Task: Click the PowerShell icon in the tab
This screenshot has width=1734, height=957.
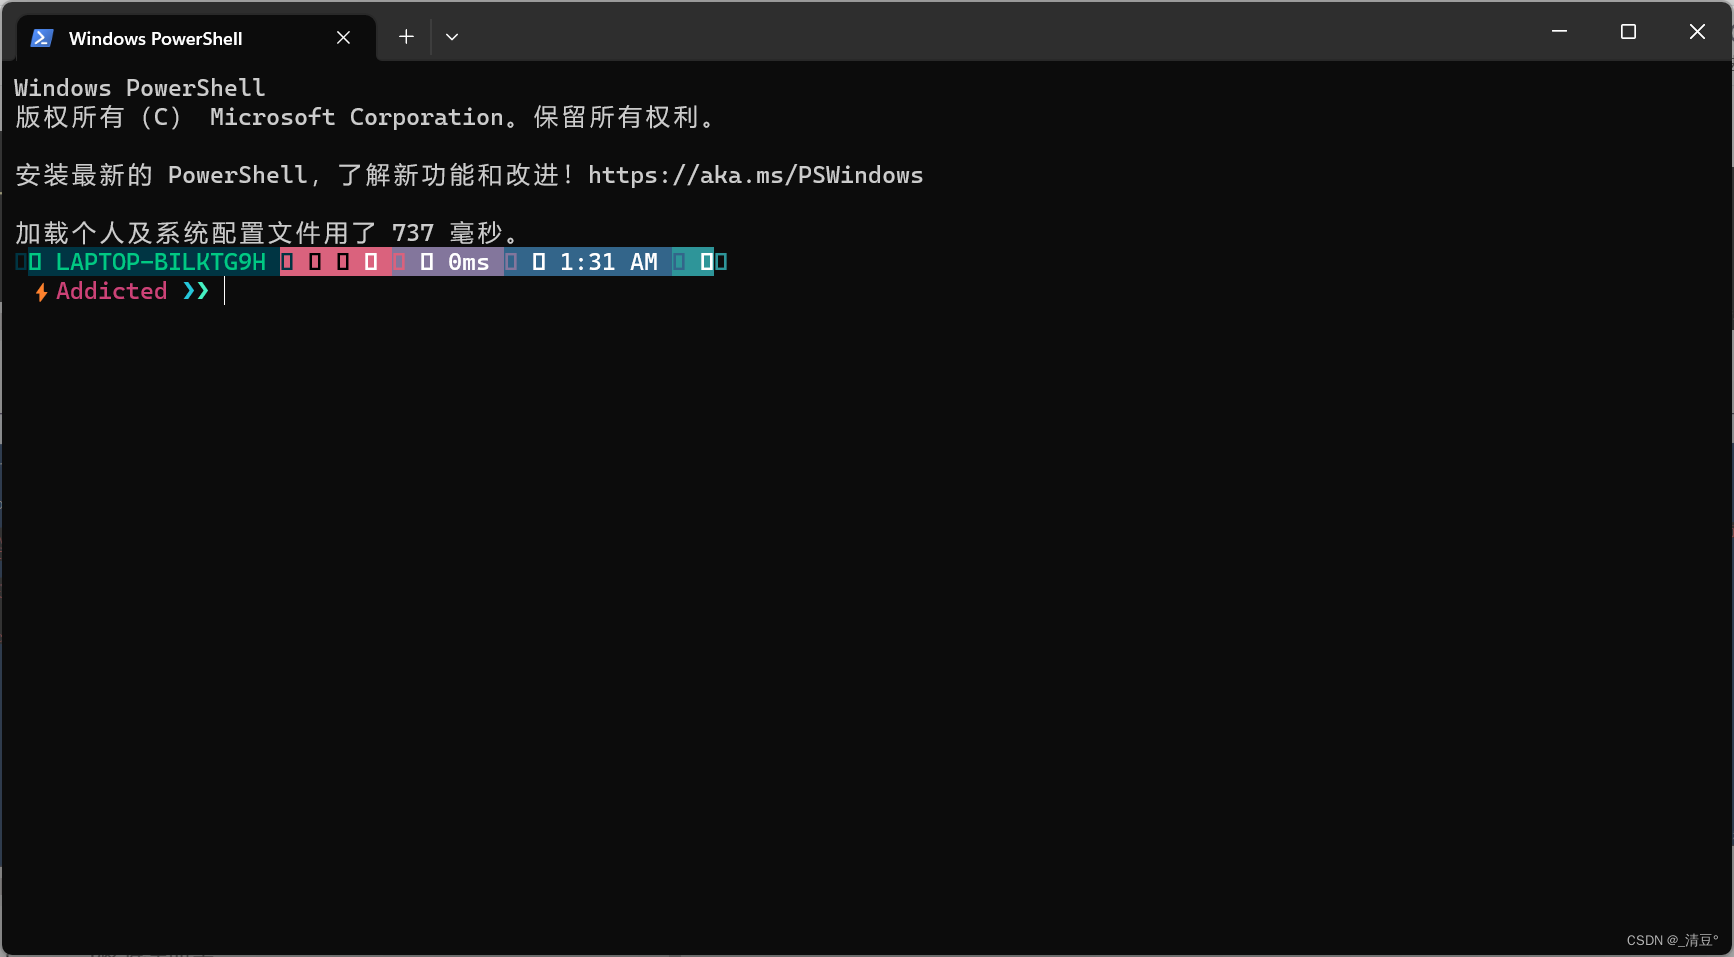Action: [x=42, y=38]
